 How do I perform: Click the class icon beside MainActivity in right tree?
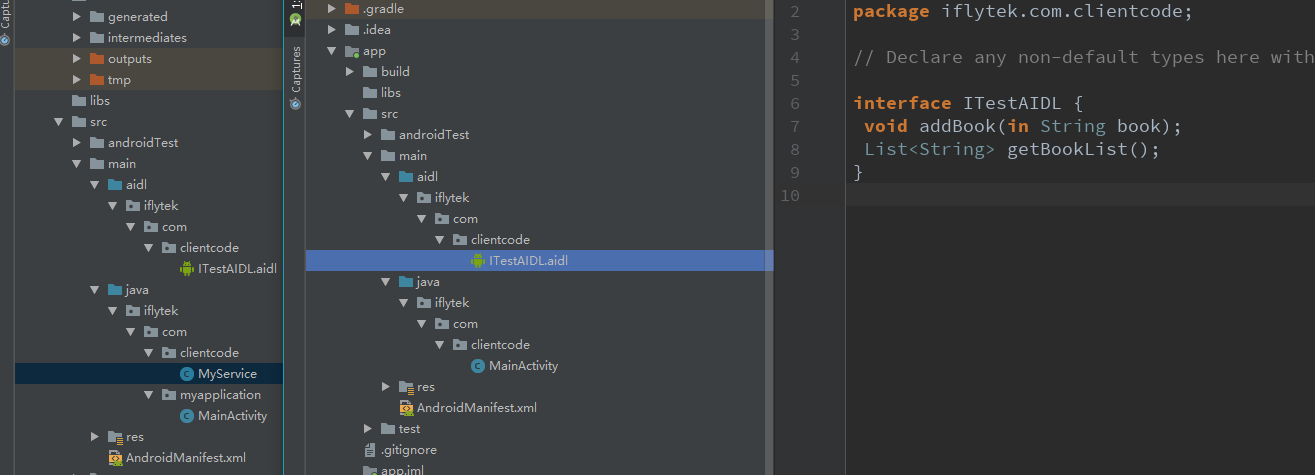pos(478,366)
